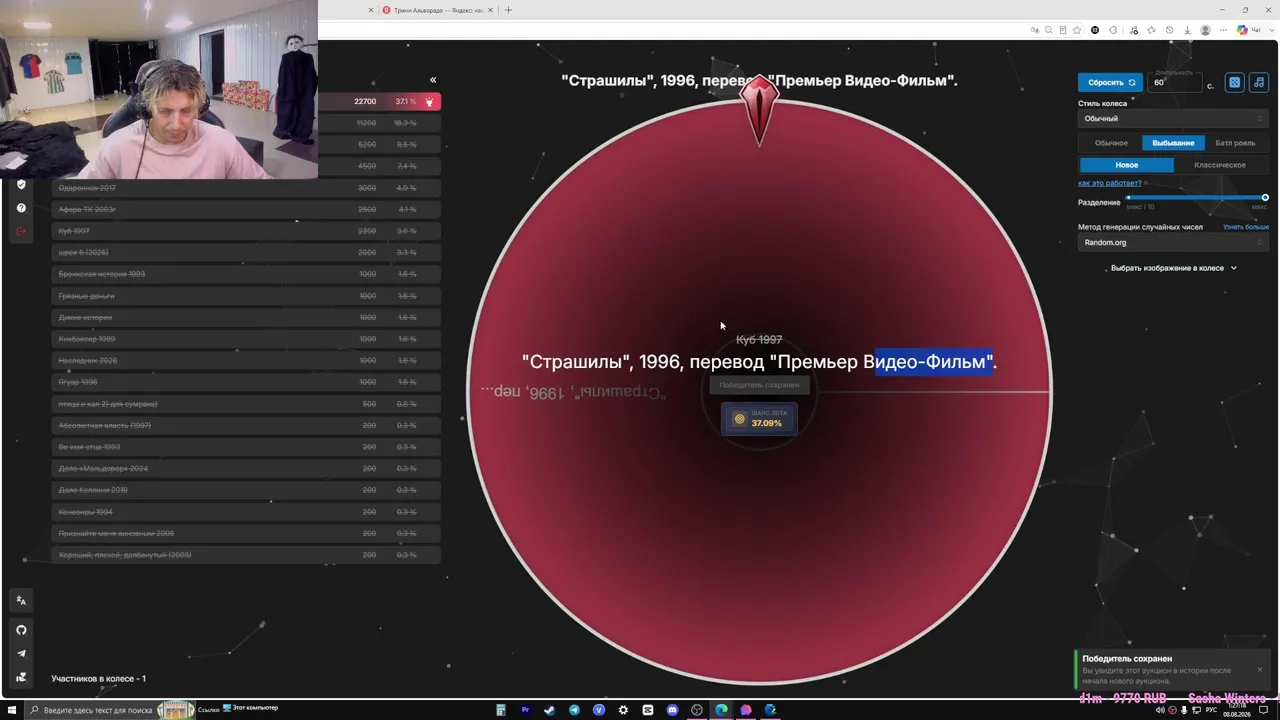Select the Кикбоксер 1989 lot row
Screen dimensions: 1280x720
246,339
